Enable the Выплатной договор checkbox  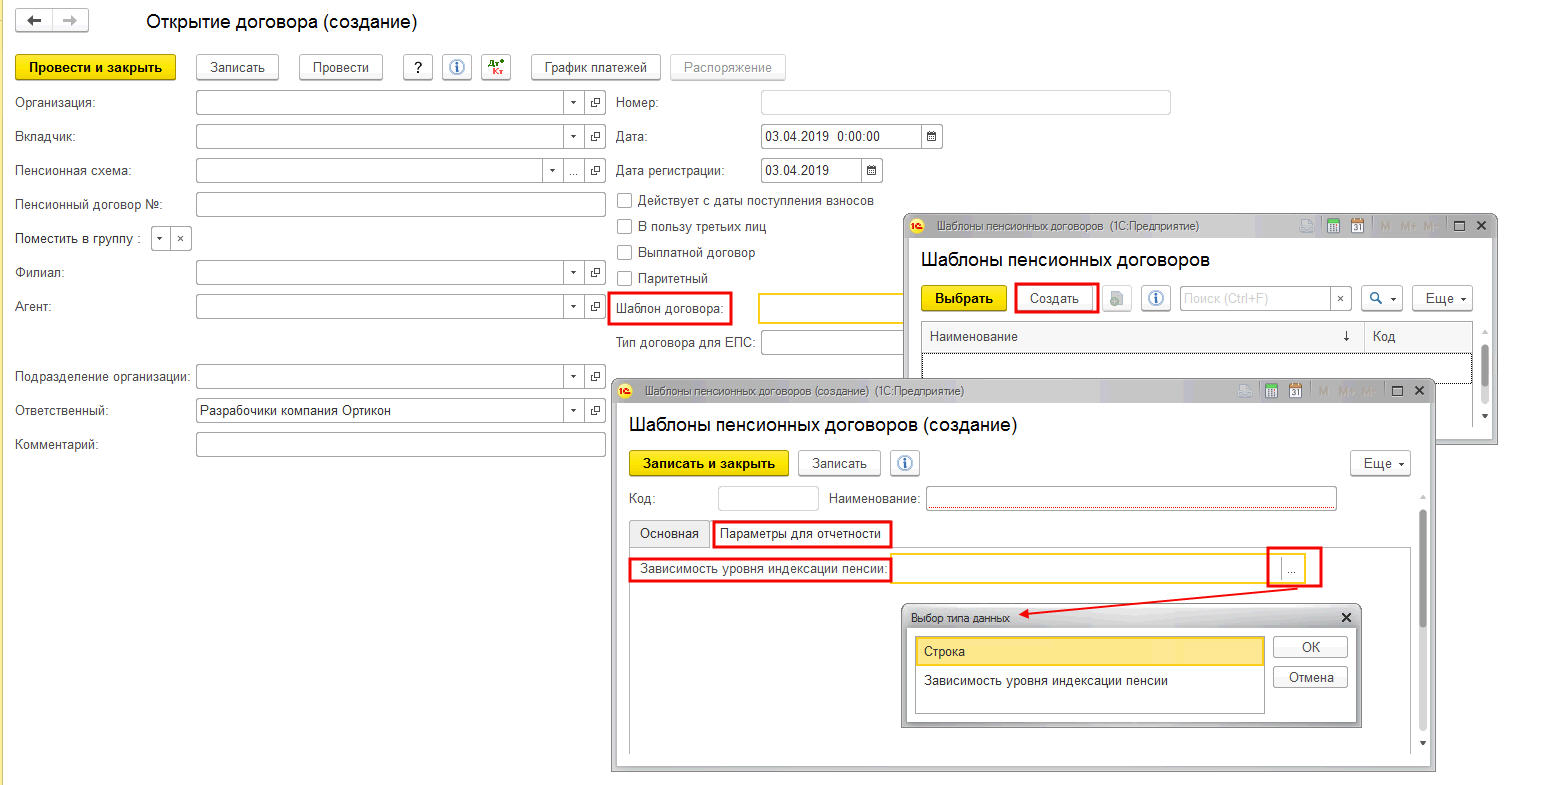(625, 252)
